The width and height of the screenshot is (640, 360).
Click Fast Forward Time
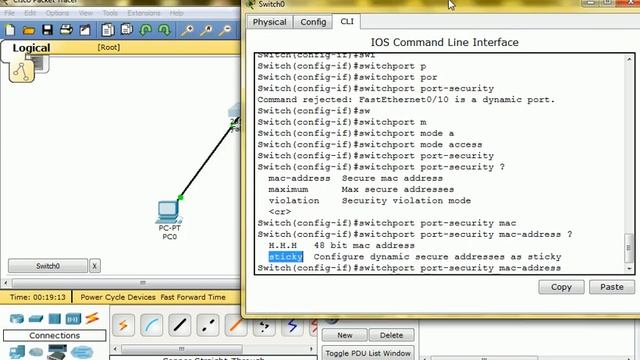coord(193,297)
